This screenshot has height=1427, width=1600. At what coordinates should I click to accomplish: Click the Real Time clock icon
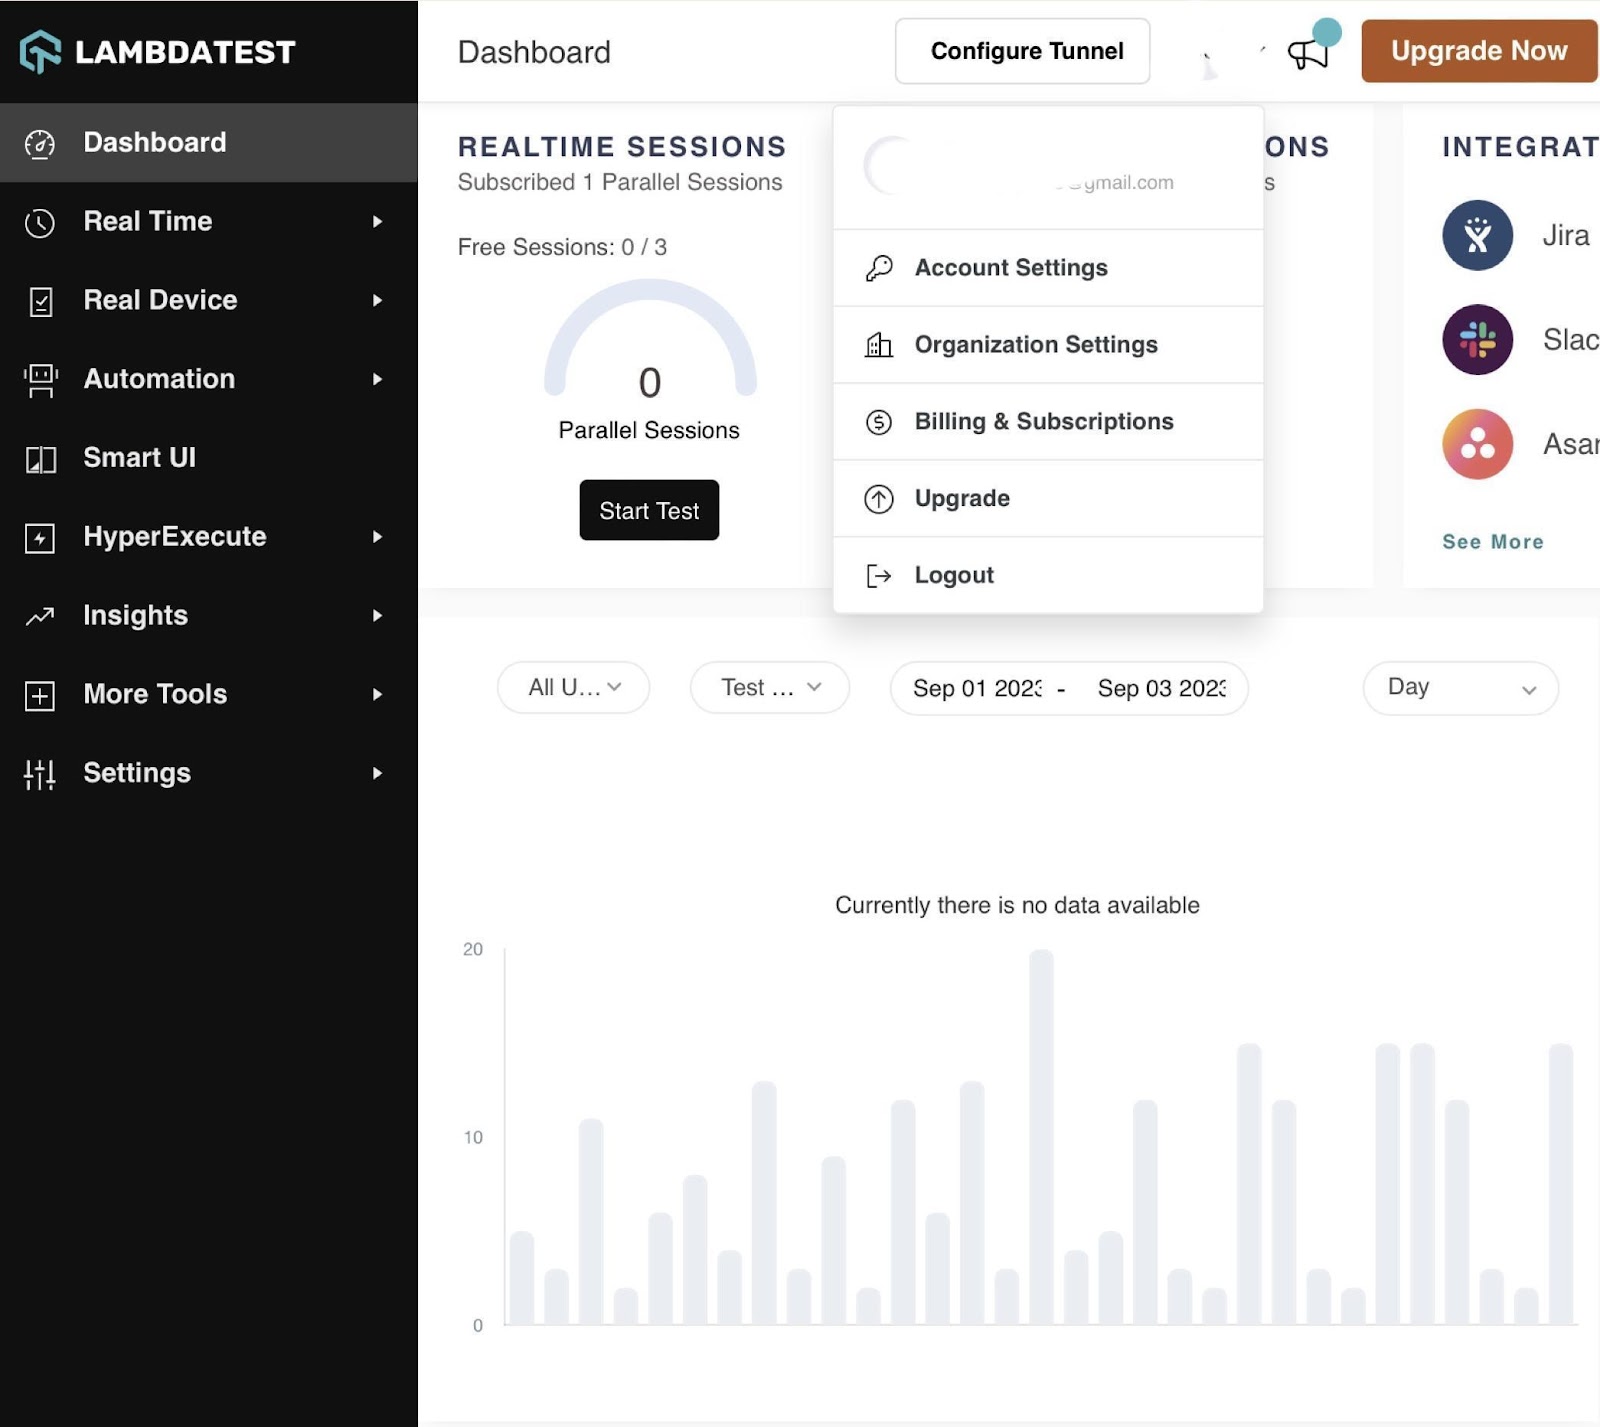[x=40, y=222]
